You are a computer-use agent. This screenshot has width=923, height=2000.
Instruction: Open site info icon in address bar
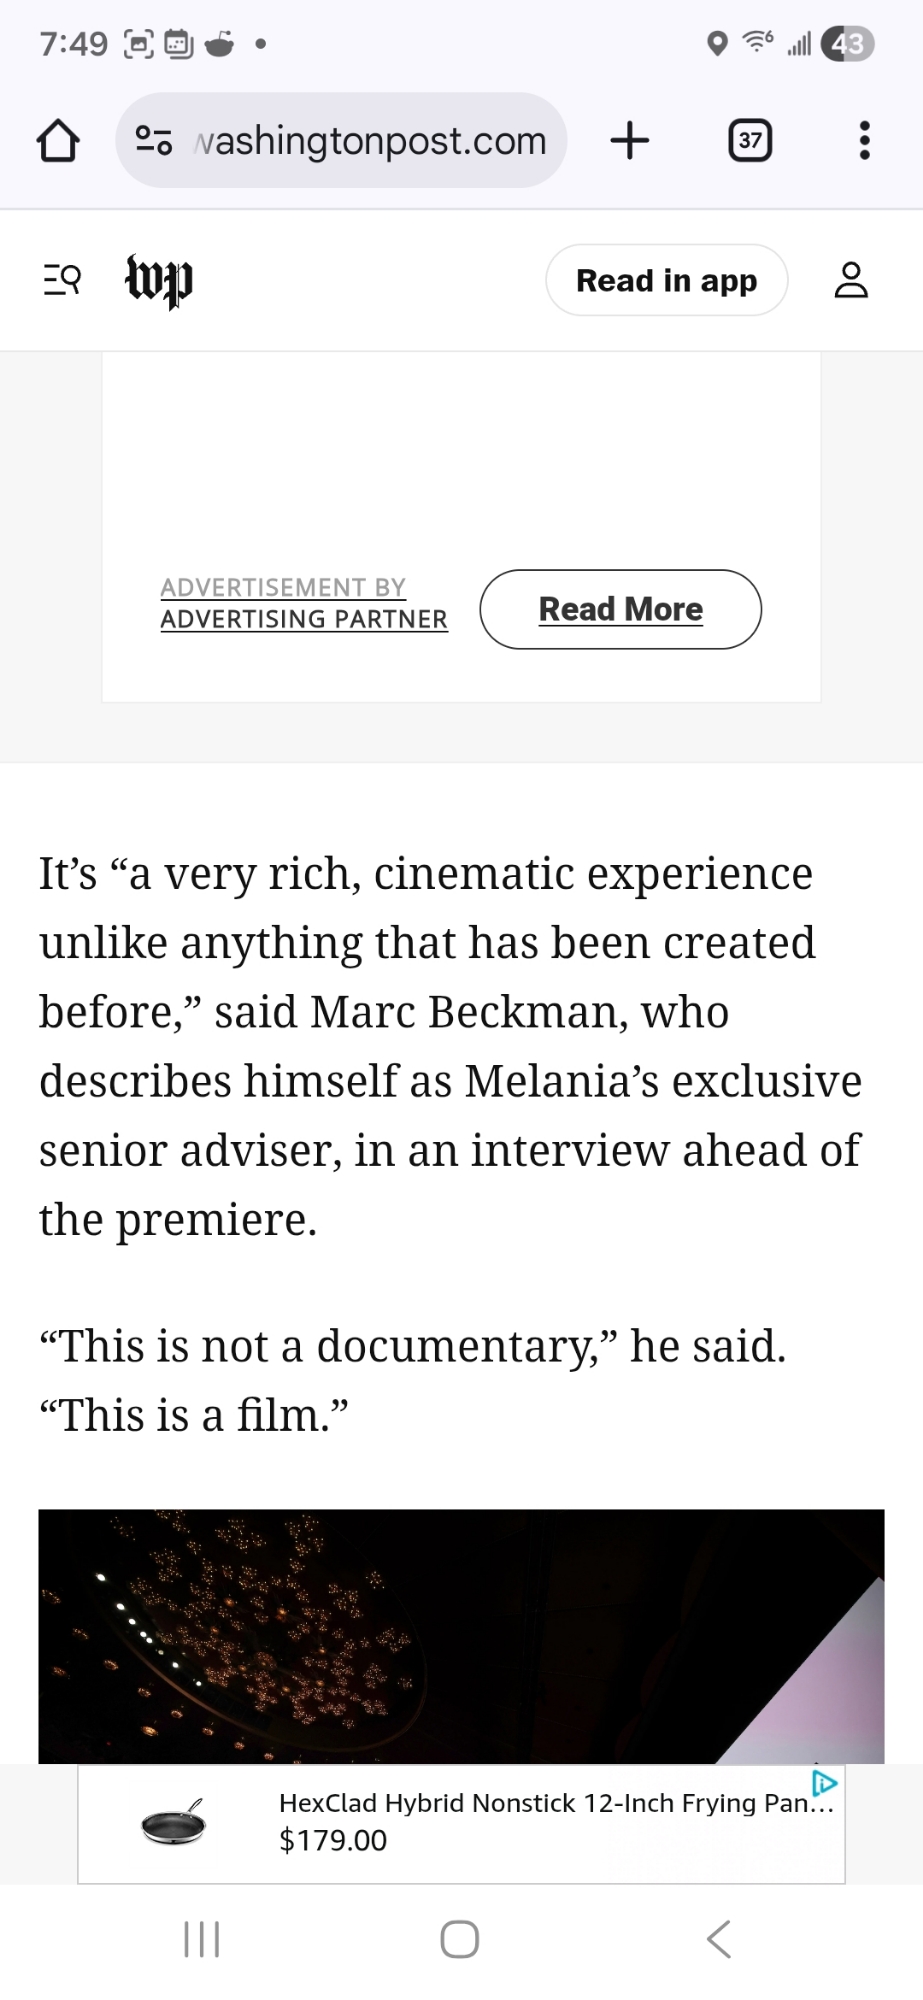(154, 141)
